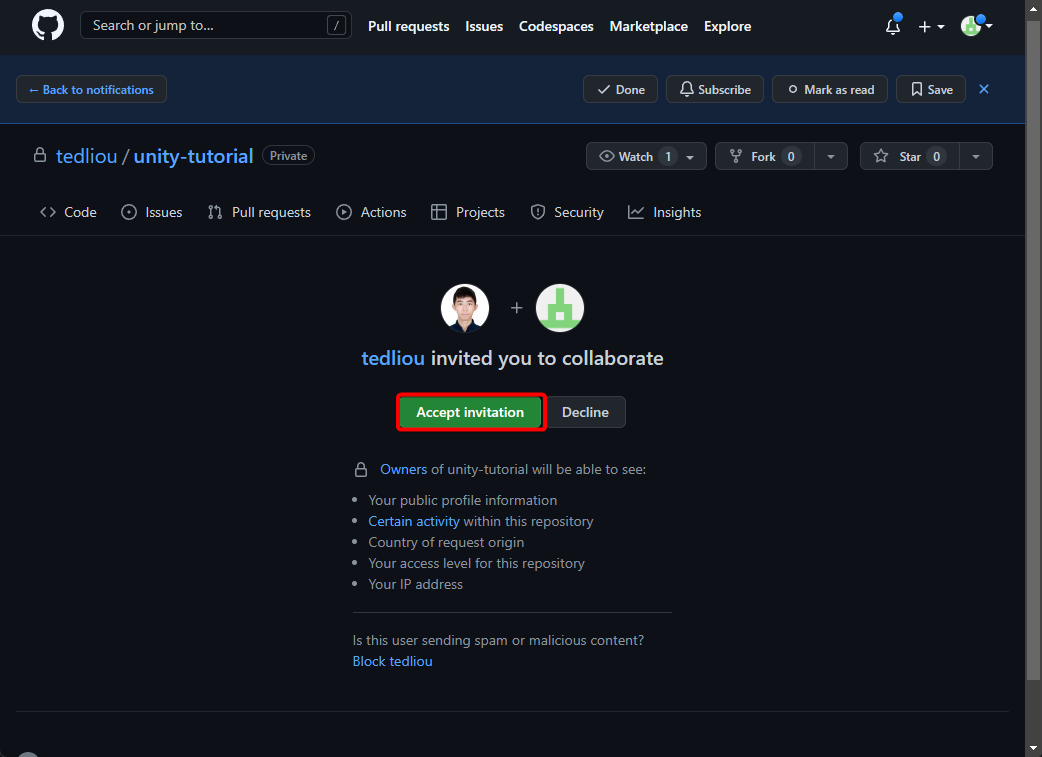
Task: Save this notification
Action: (931, 89)
